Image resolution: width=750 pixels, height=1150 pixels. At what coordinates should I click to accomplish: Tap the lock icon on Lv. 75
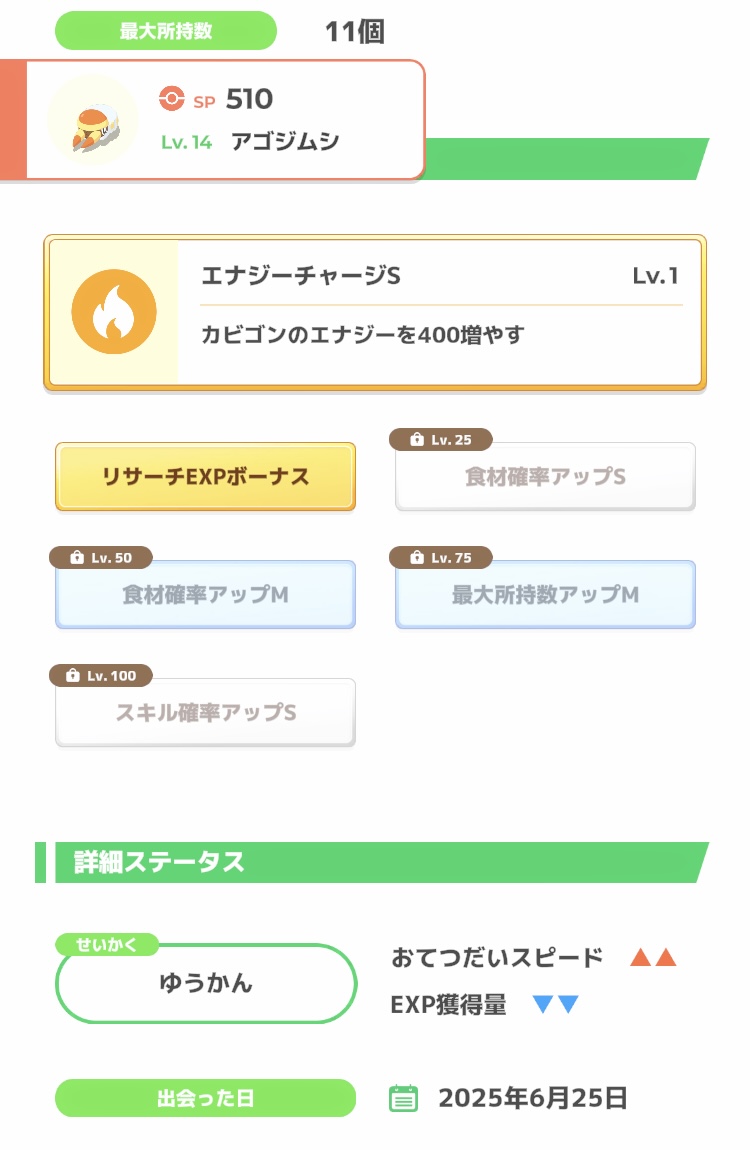coord(418,558)
